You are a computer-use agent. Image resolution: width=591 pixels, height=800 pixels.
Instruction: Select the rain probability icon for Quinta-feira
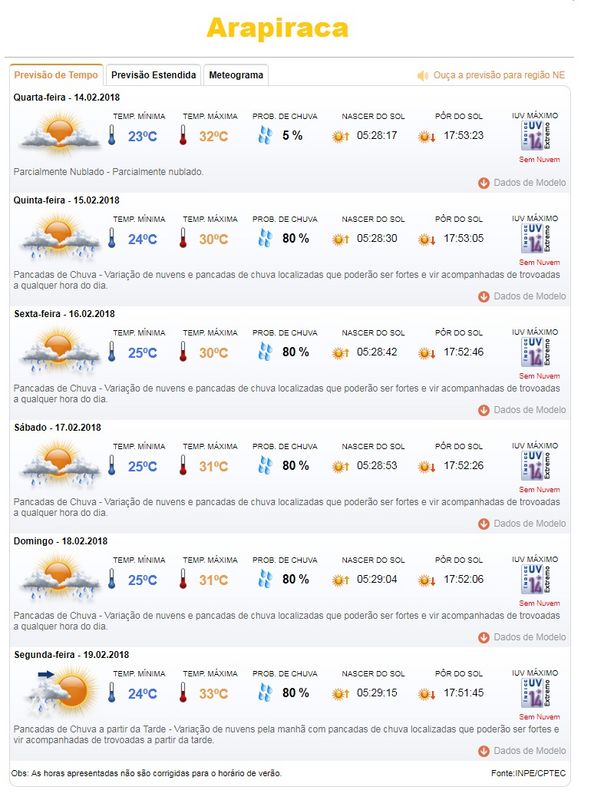coord(265,238)
